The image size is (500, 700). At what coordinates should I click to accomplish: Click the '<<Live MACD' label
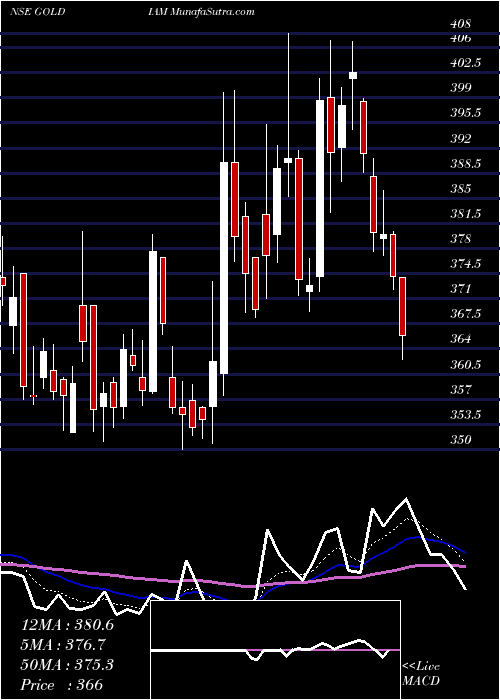coord(421,674)
